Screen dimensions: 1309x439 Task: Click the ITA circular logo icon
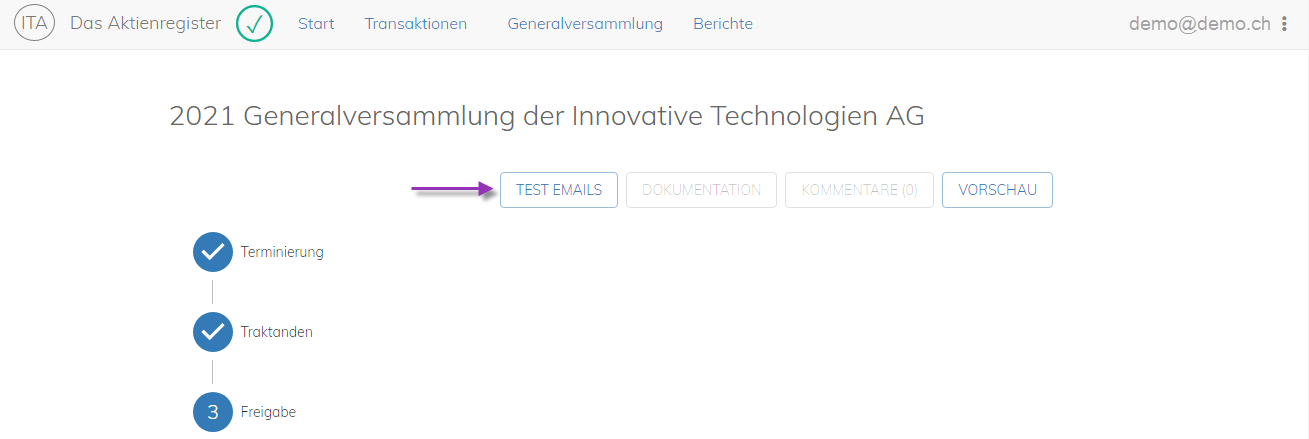click(x=35, y=24)
